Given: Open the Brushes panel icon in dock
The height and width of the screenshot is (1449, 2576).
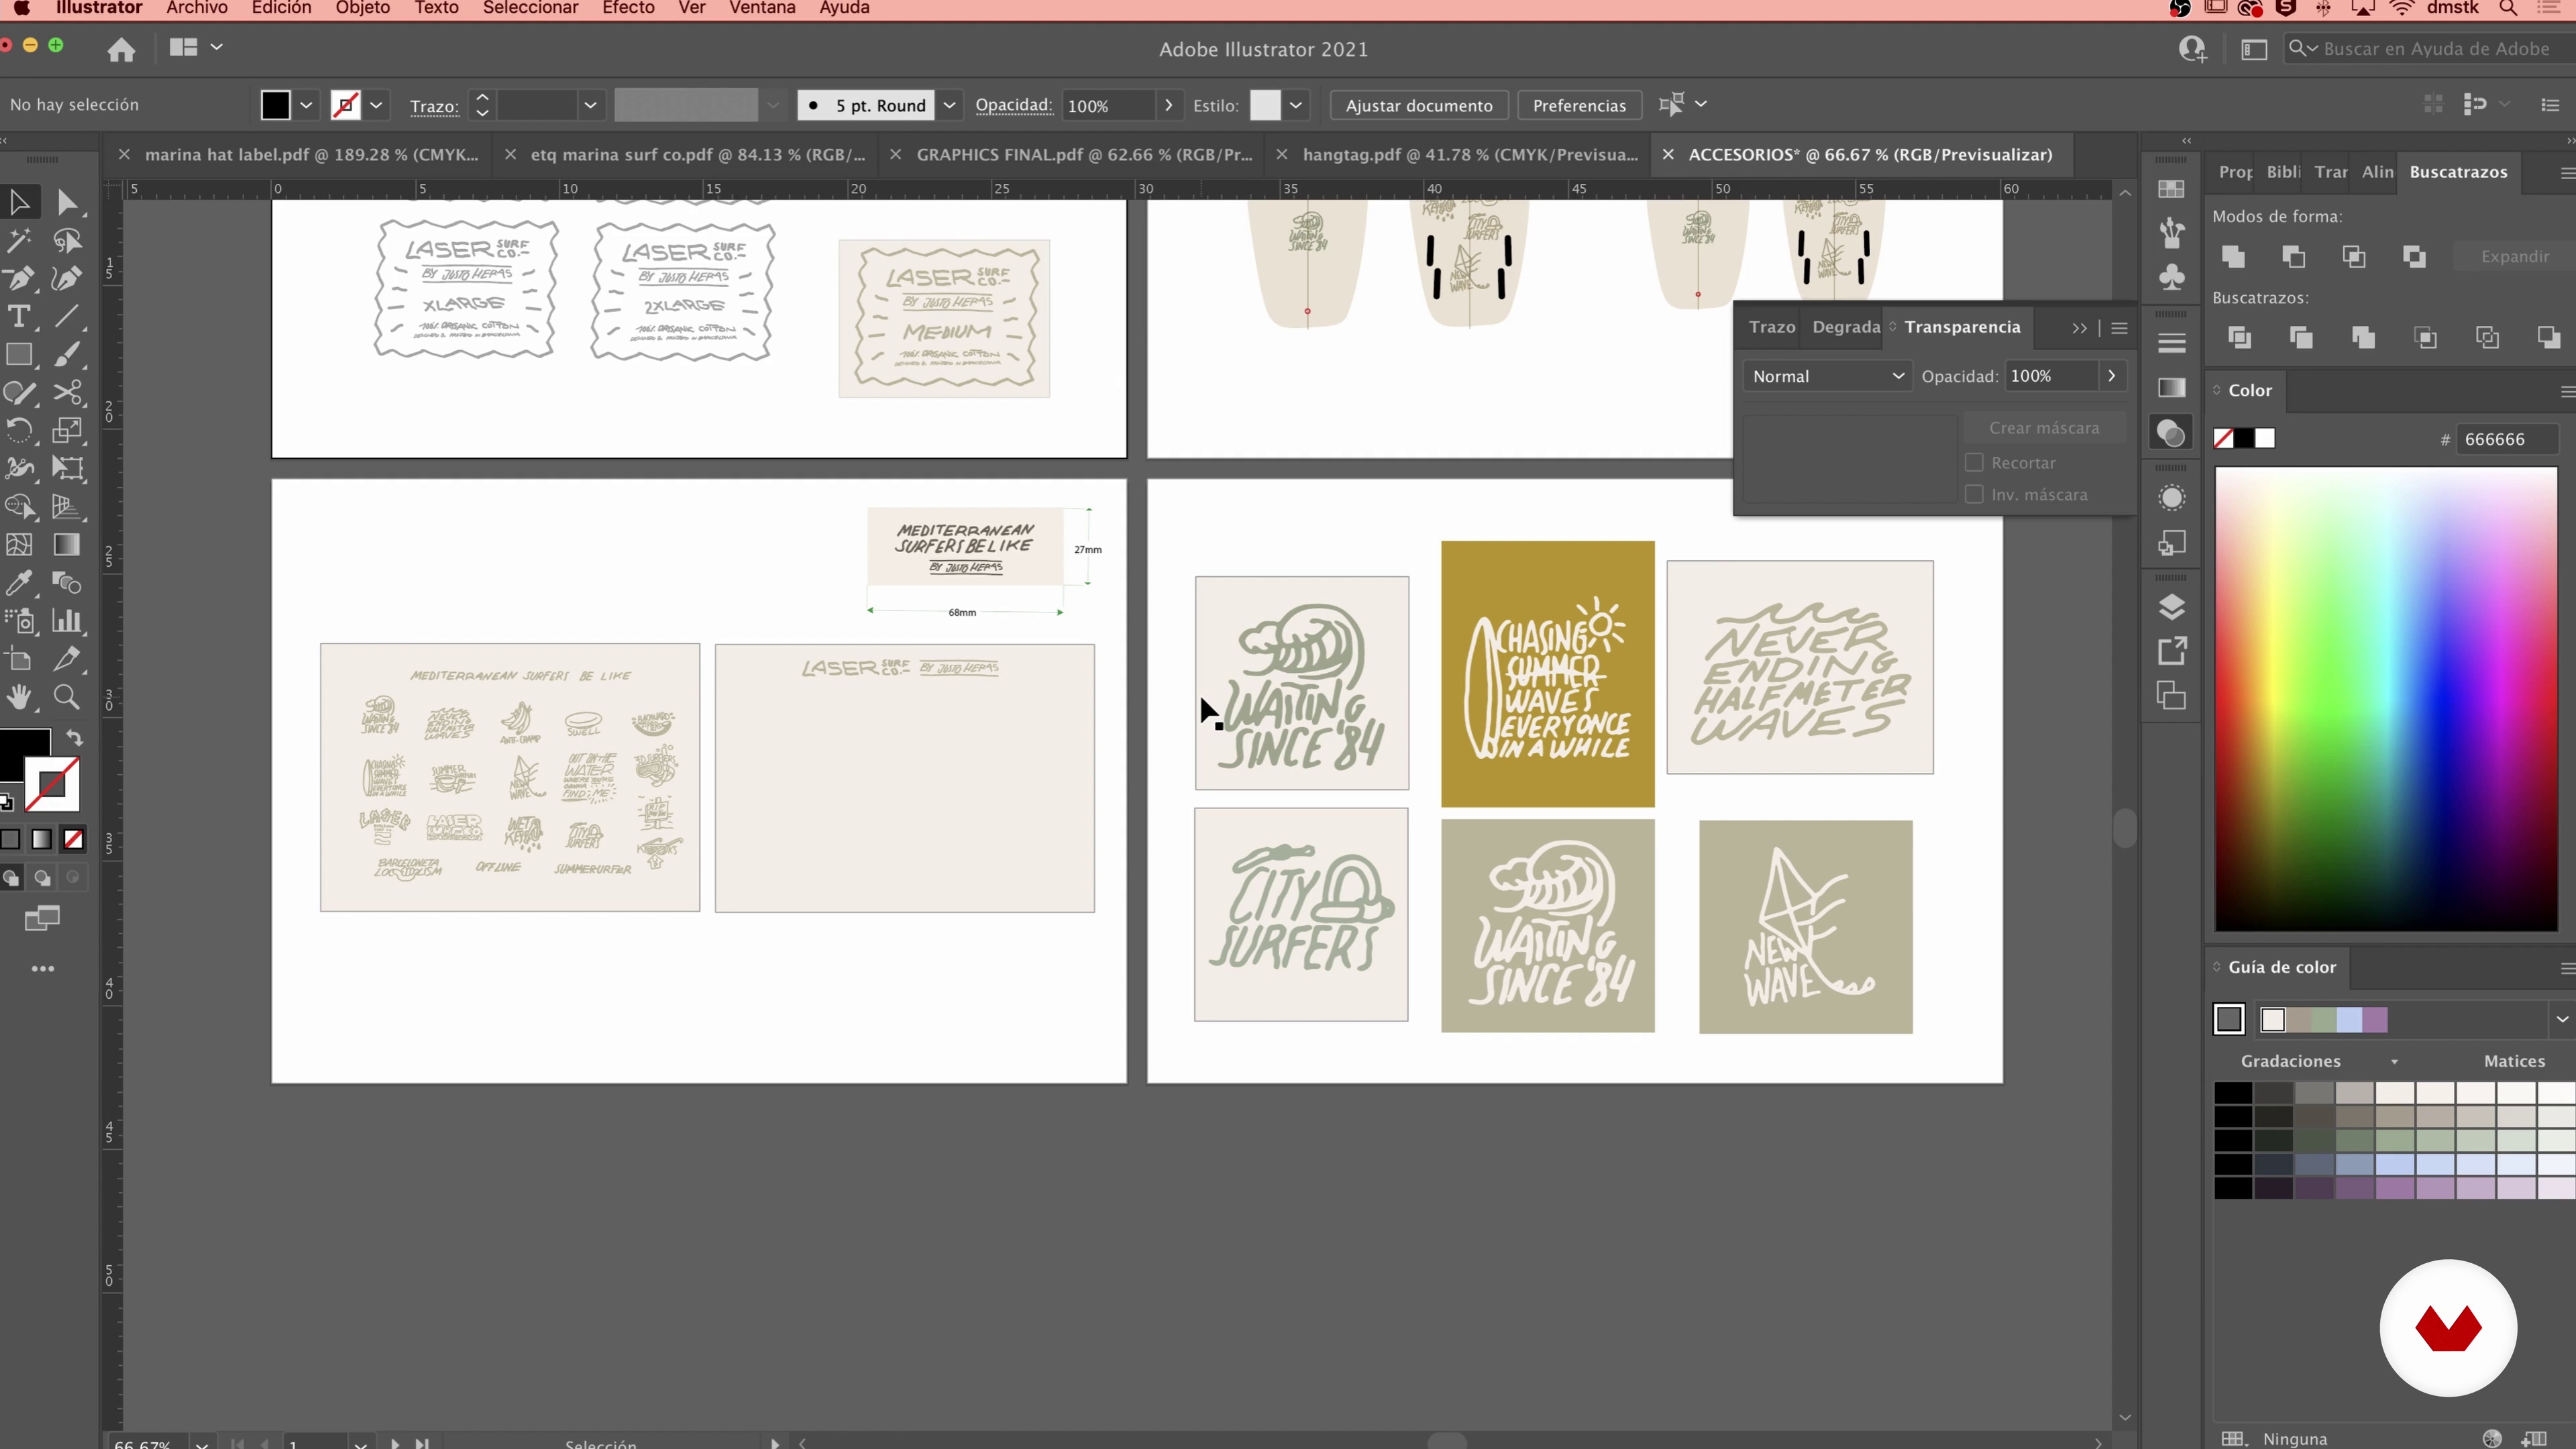Looking at the screenshot, I should pyautogui.click(x=2171, y=233).
